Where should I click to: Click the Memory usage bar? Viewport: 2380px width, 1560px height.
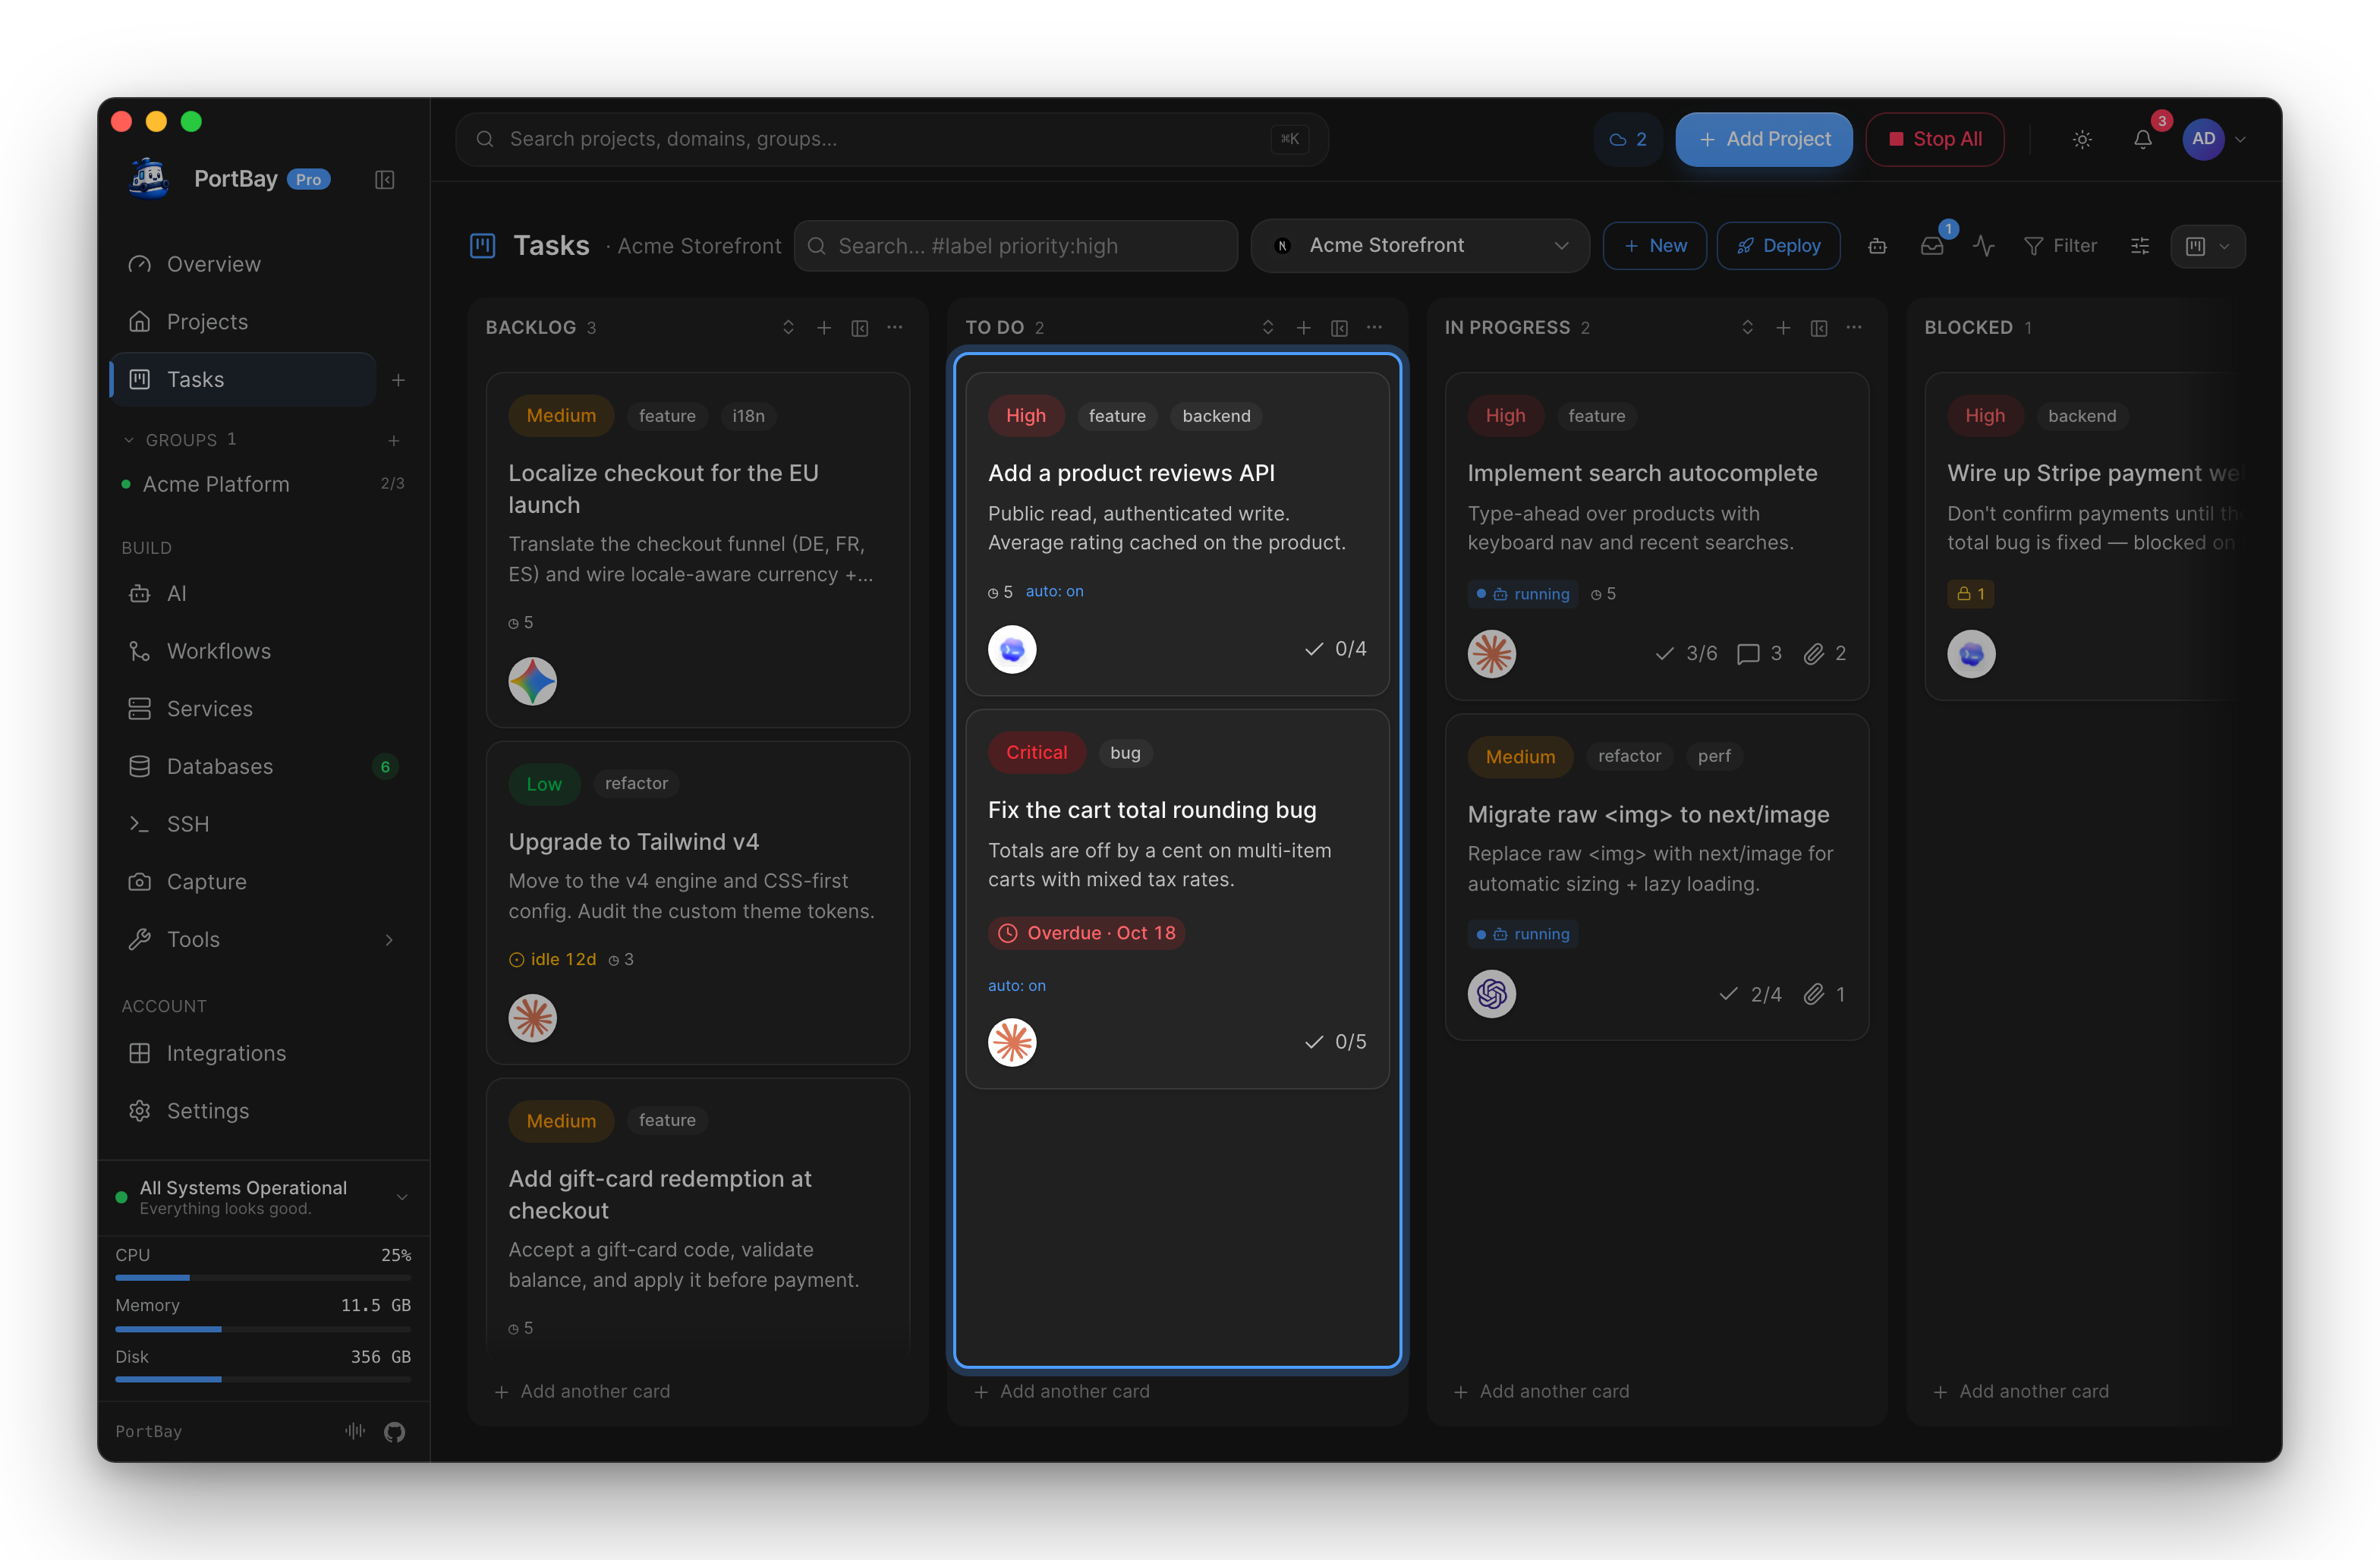tap(263, 1329)
